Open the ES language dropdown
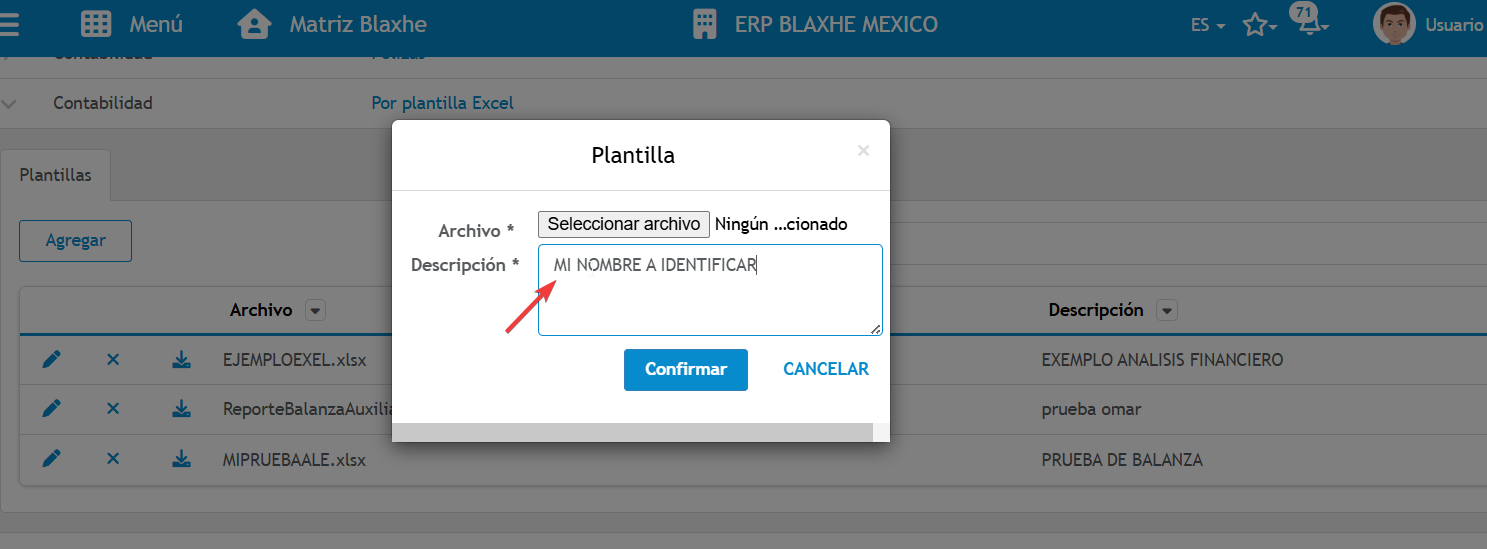This screenshot has height=549, width=1487. (x=1208, y=26)
